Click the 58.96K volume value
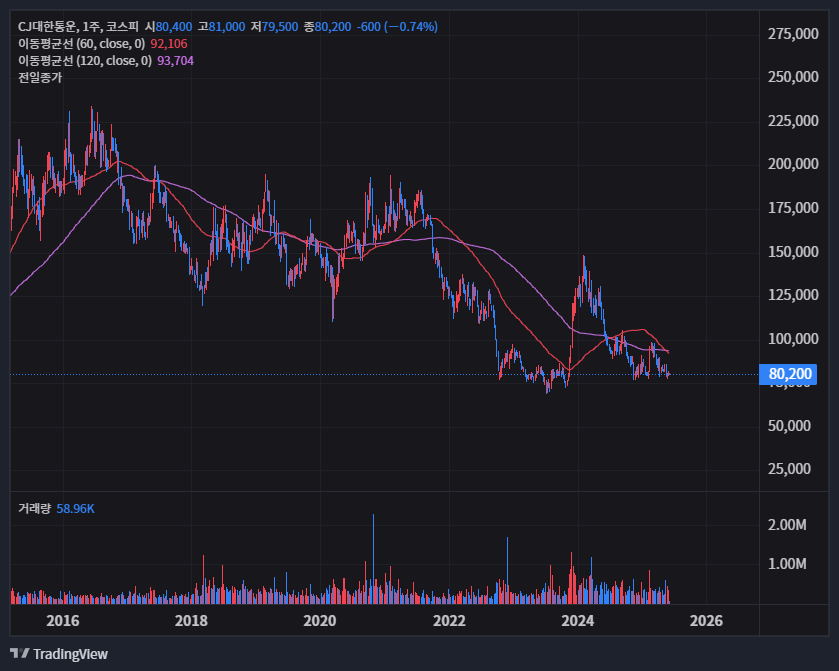The width and height of the screenshot is (839, 671). (75, 509)
